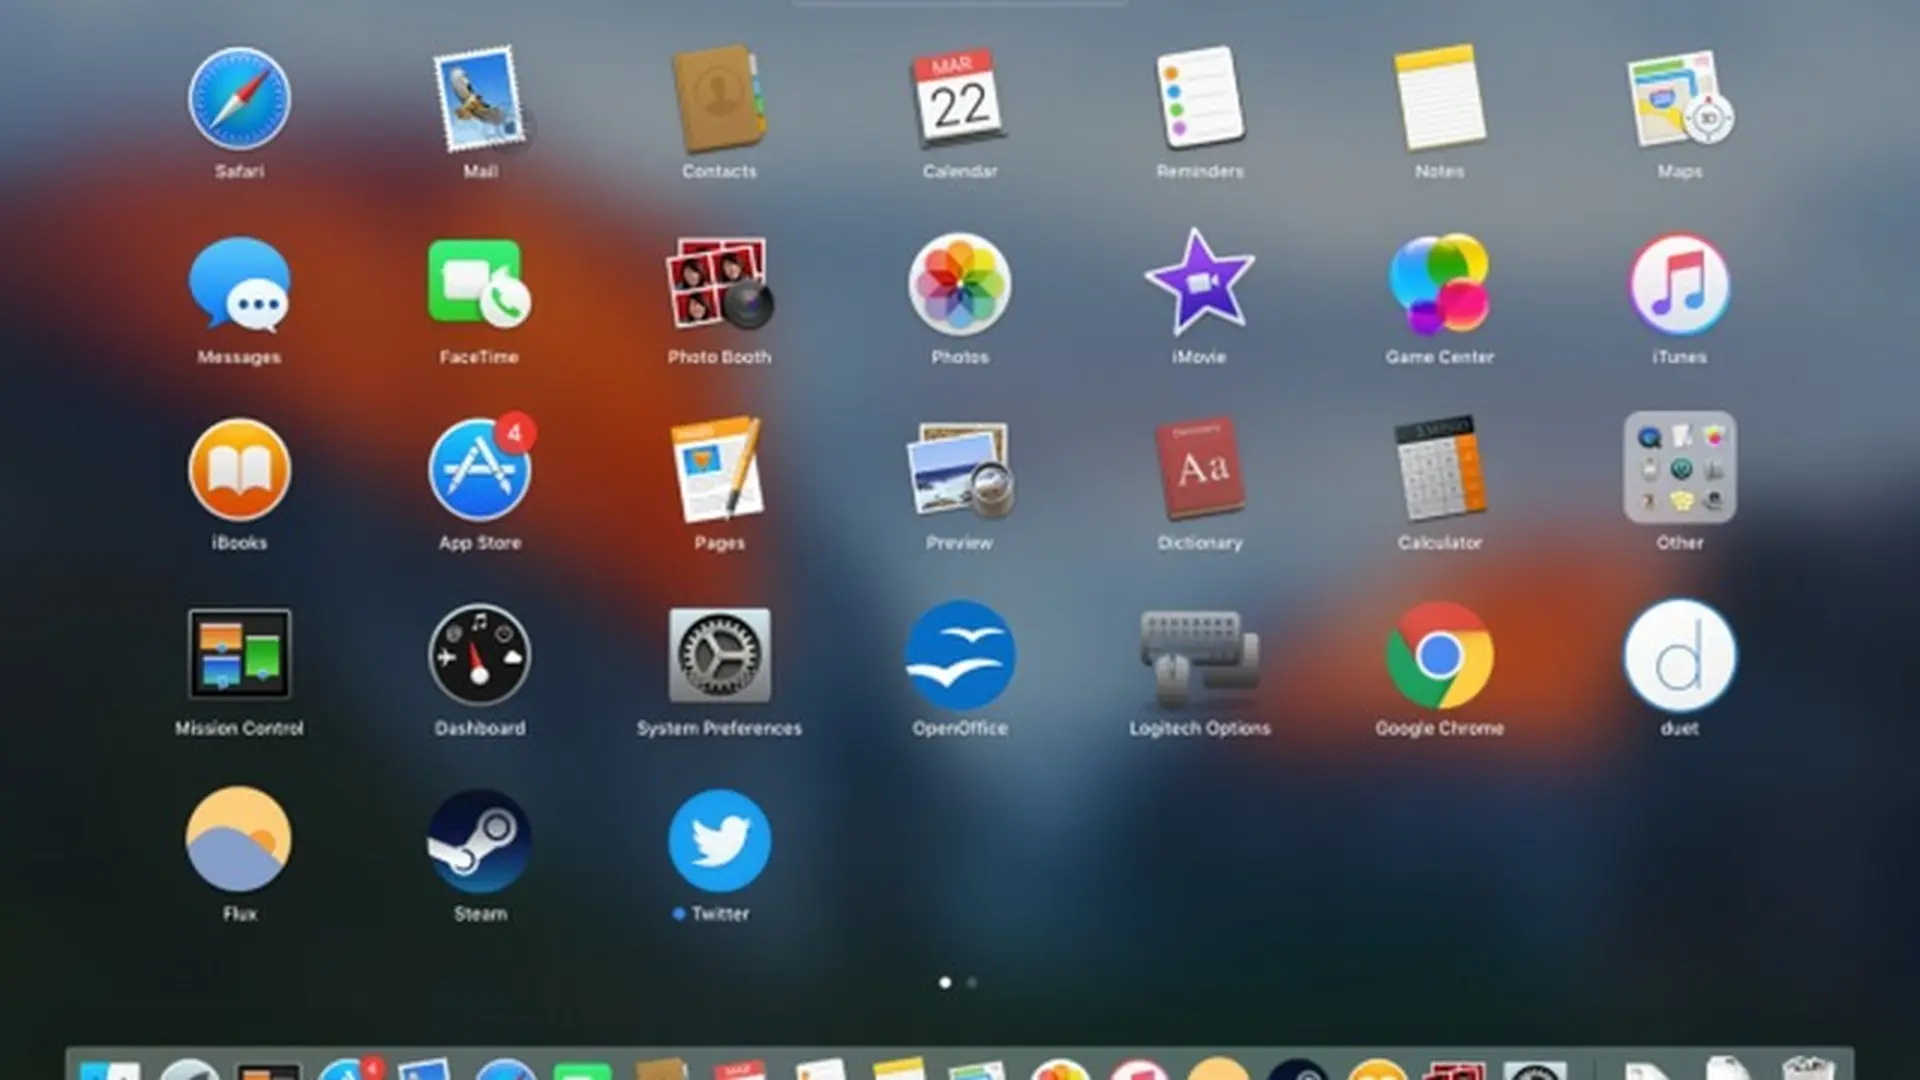Launch Pages

[x=719, y=470]
